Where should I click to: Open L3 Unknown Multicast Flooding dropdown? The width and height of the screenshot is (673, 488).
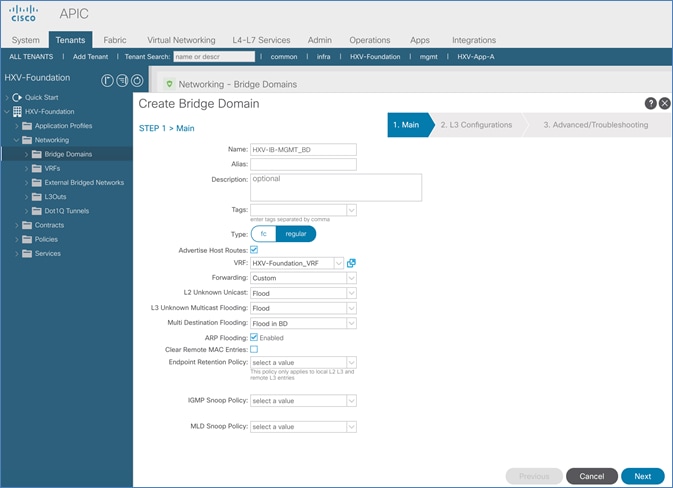click(351, 308)
